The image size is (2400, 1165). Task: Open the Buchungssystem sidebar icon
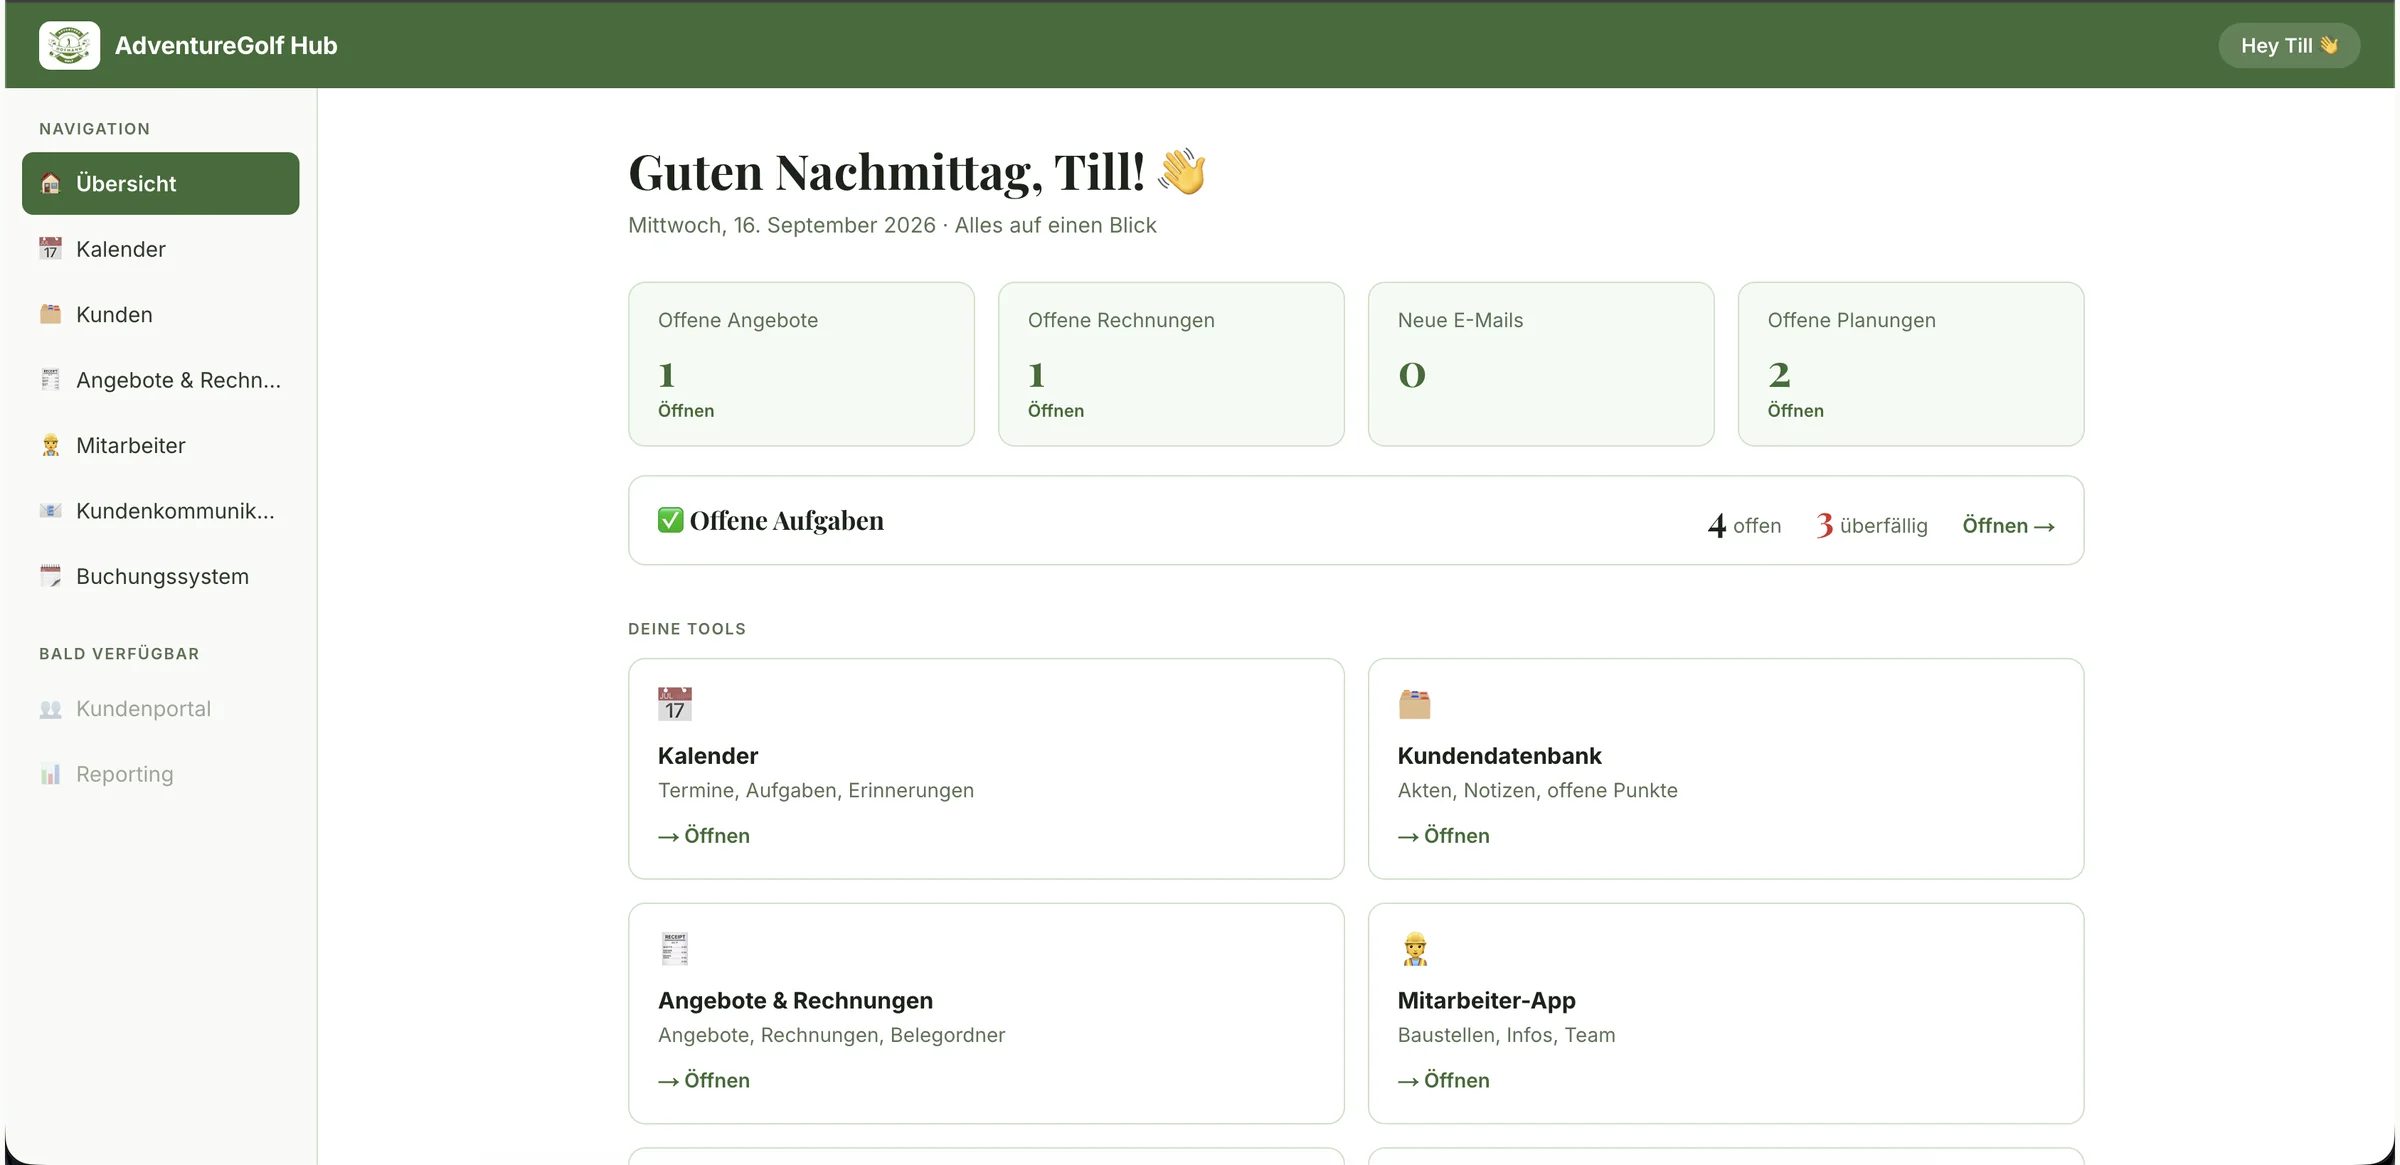tap(50, 576)
